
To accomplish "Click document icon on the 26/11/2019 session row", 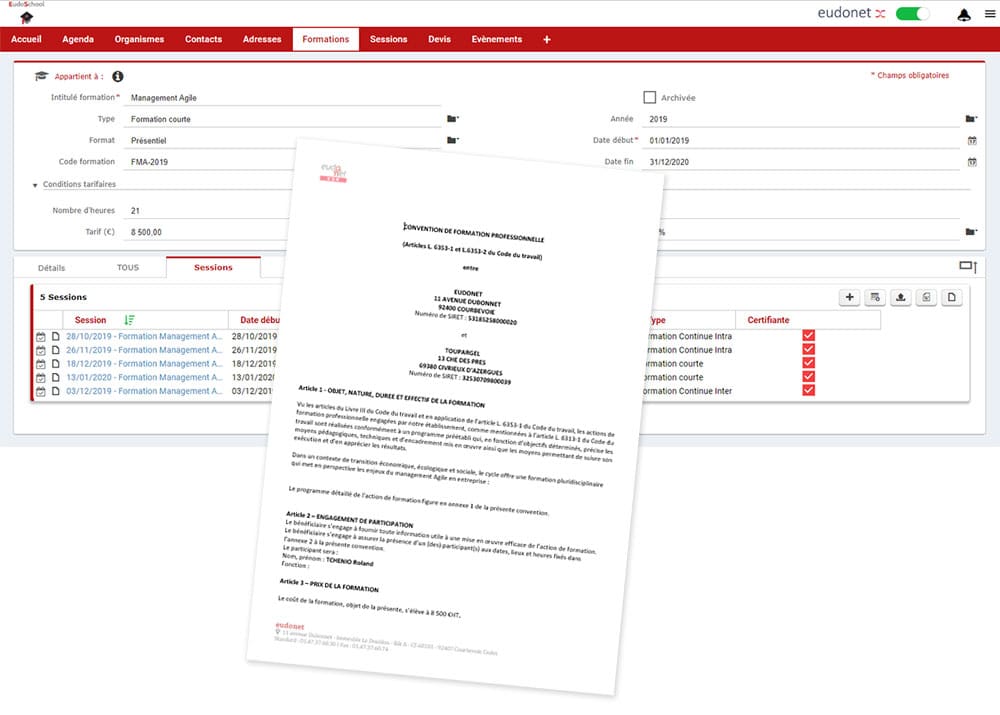I will [x=55, y=350].
